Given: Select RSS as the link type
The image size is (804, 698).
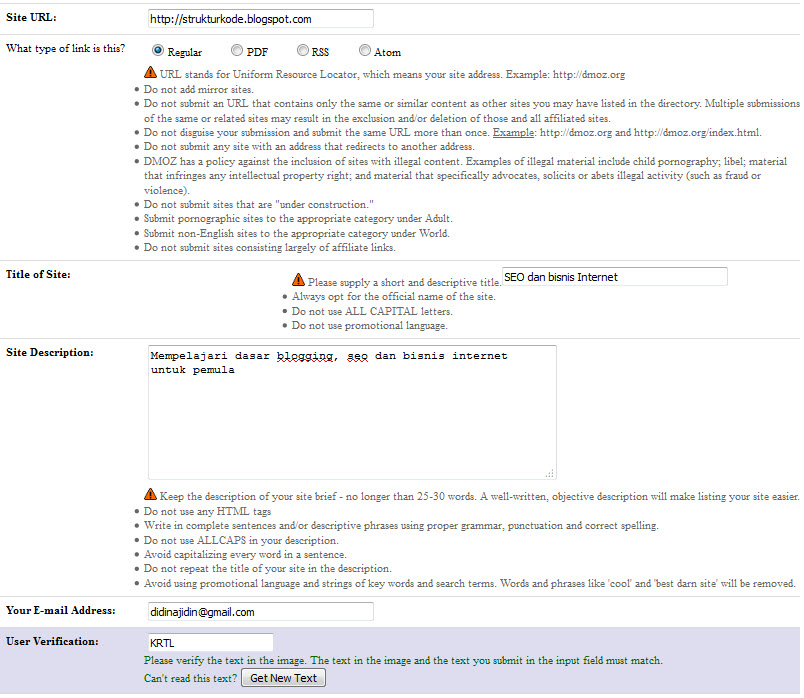Looking at the screenshot, I should pos(303,50).
